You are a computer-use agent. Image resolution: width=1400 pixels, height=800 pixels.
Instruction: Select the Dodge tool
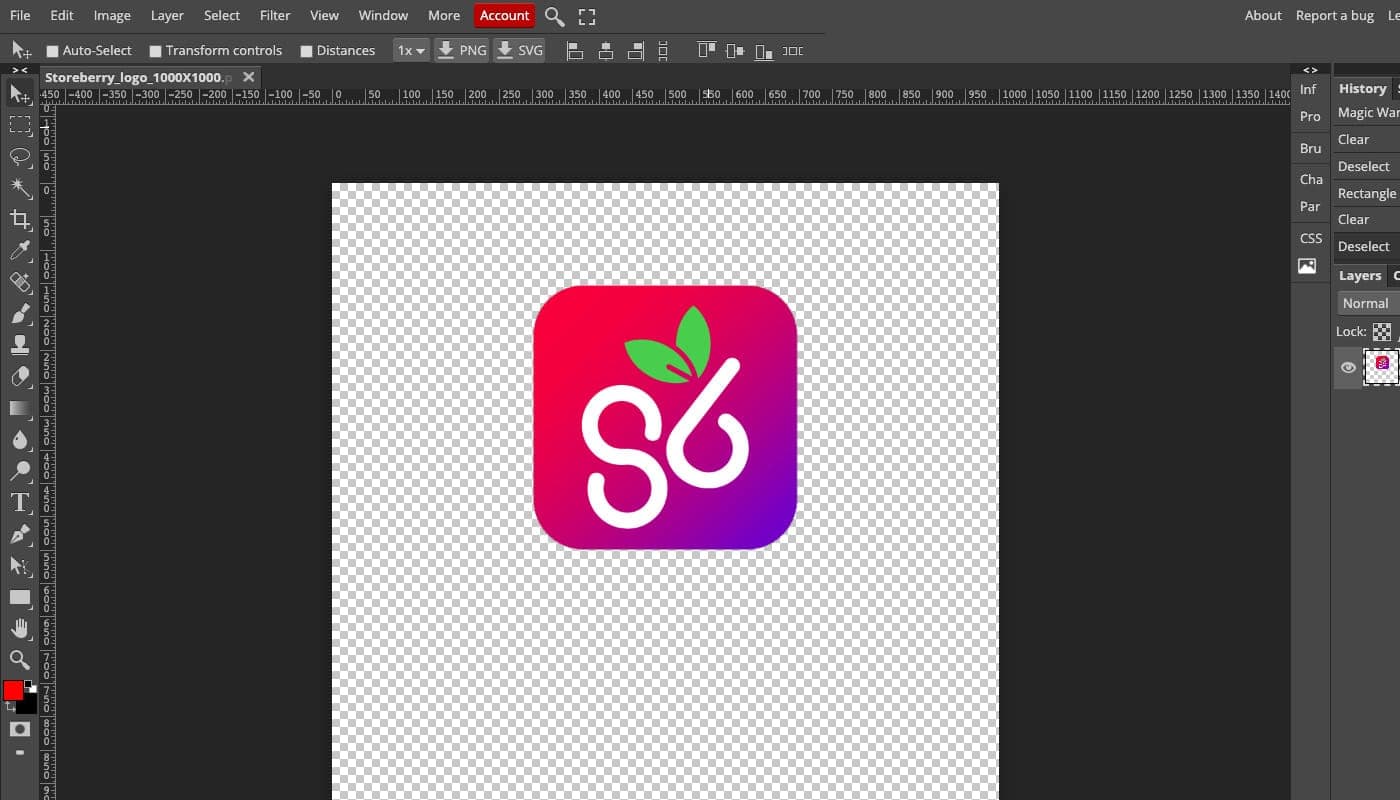(19, 471)
